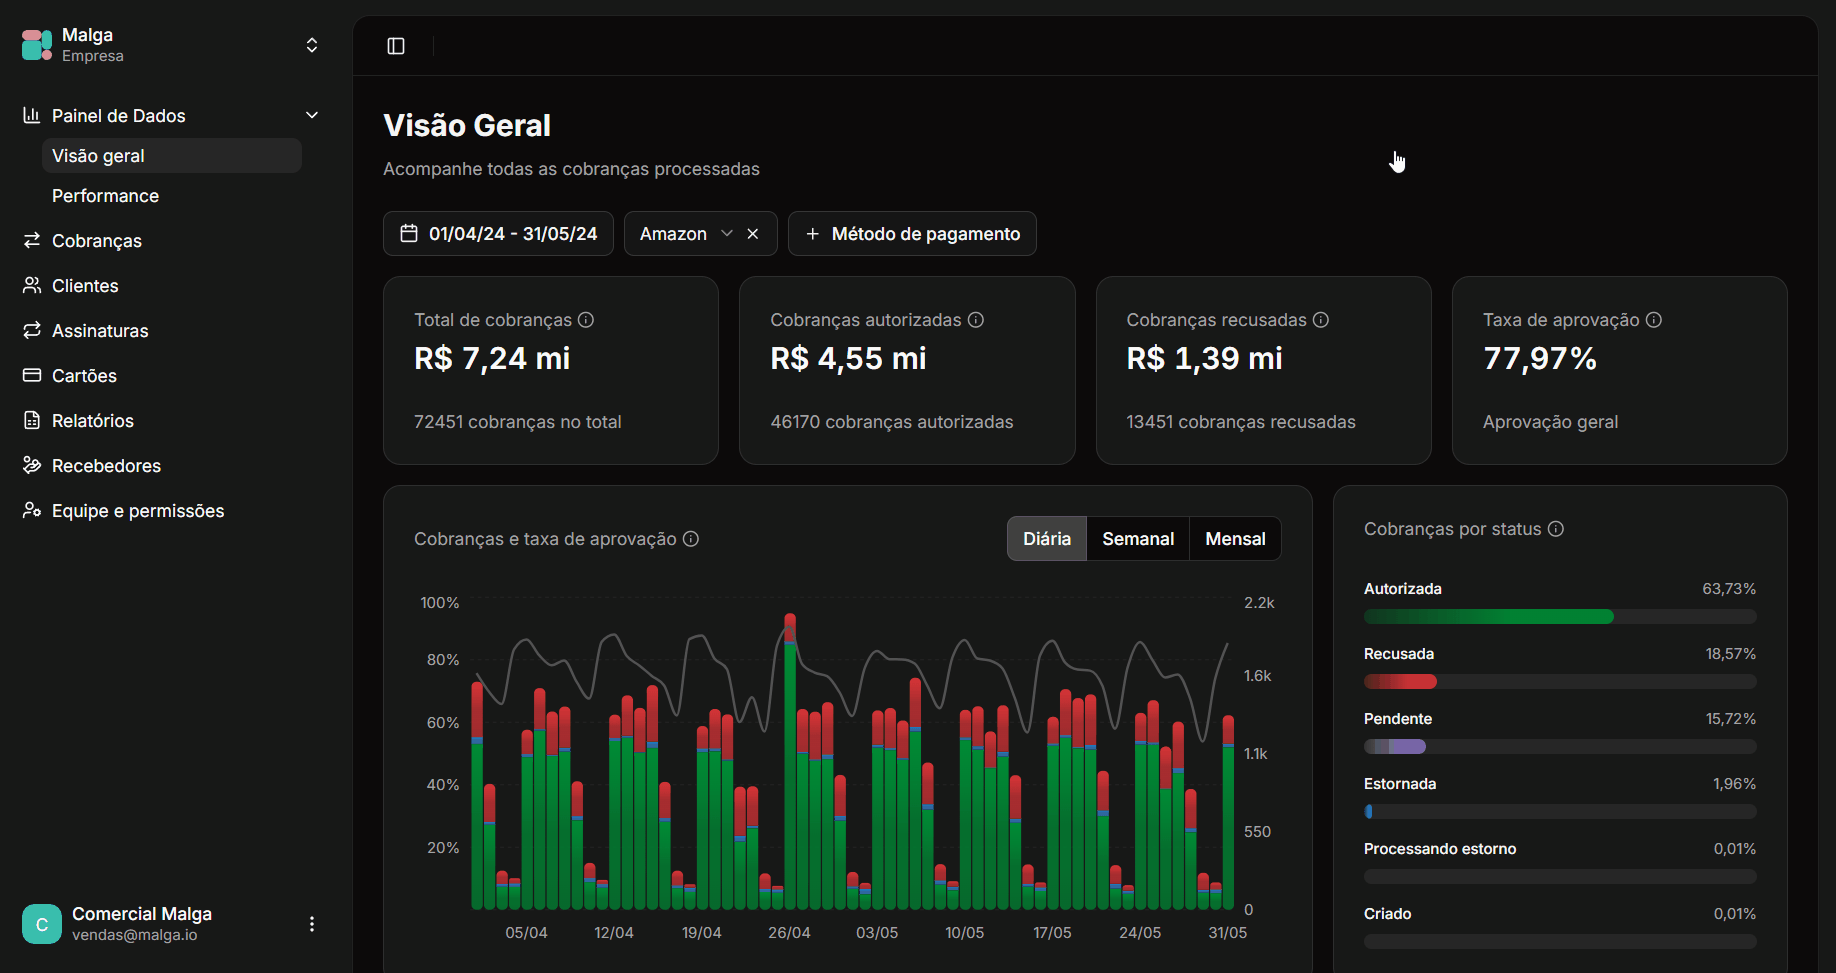Click the Clientes people icon
Viewport: 1836px width, 973px height.
(32, 285)
